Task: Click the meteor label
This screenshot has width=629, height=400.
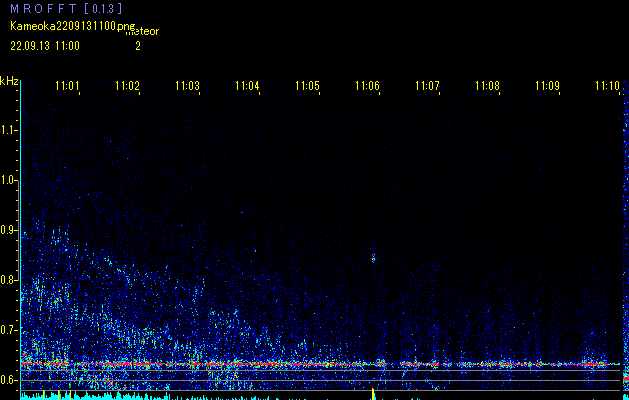Action: tap(143, 31)
